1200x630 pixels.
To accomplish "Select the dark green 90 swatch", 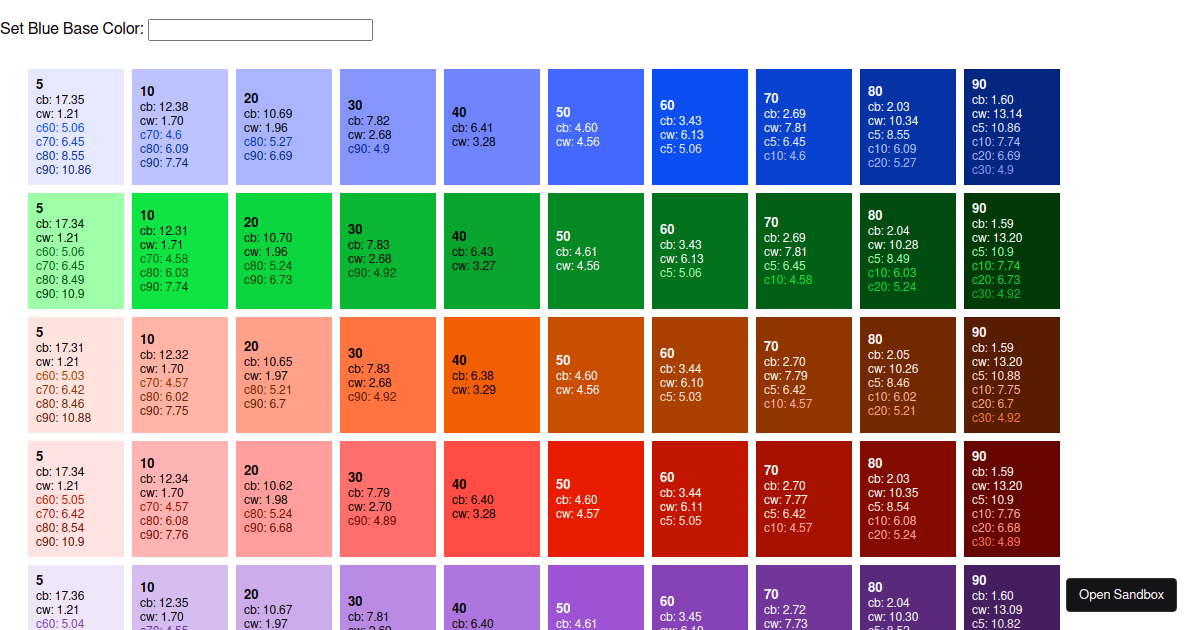I will pyautogui.click(x=1012, y=250).
